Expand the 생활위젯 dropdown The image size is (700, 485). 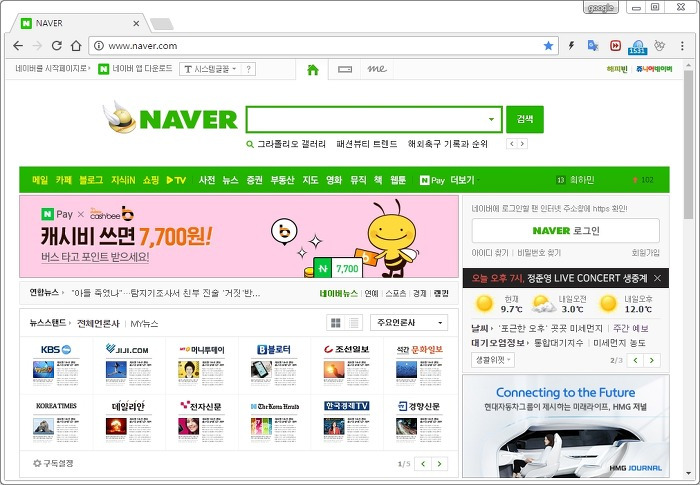coord(493,360)
